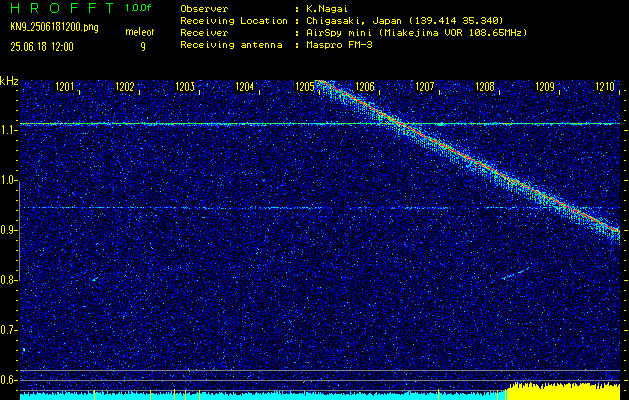The height and width of the screenshot is (400, 629).
Task: Click the date stamp 25.06.18 12:00
Action: pos(42,47)
